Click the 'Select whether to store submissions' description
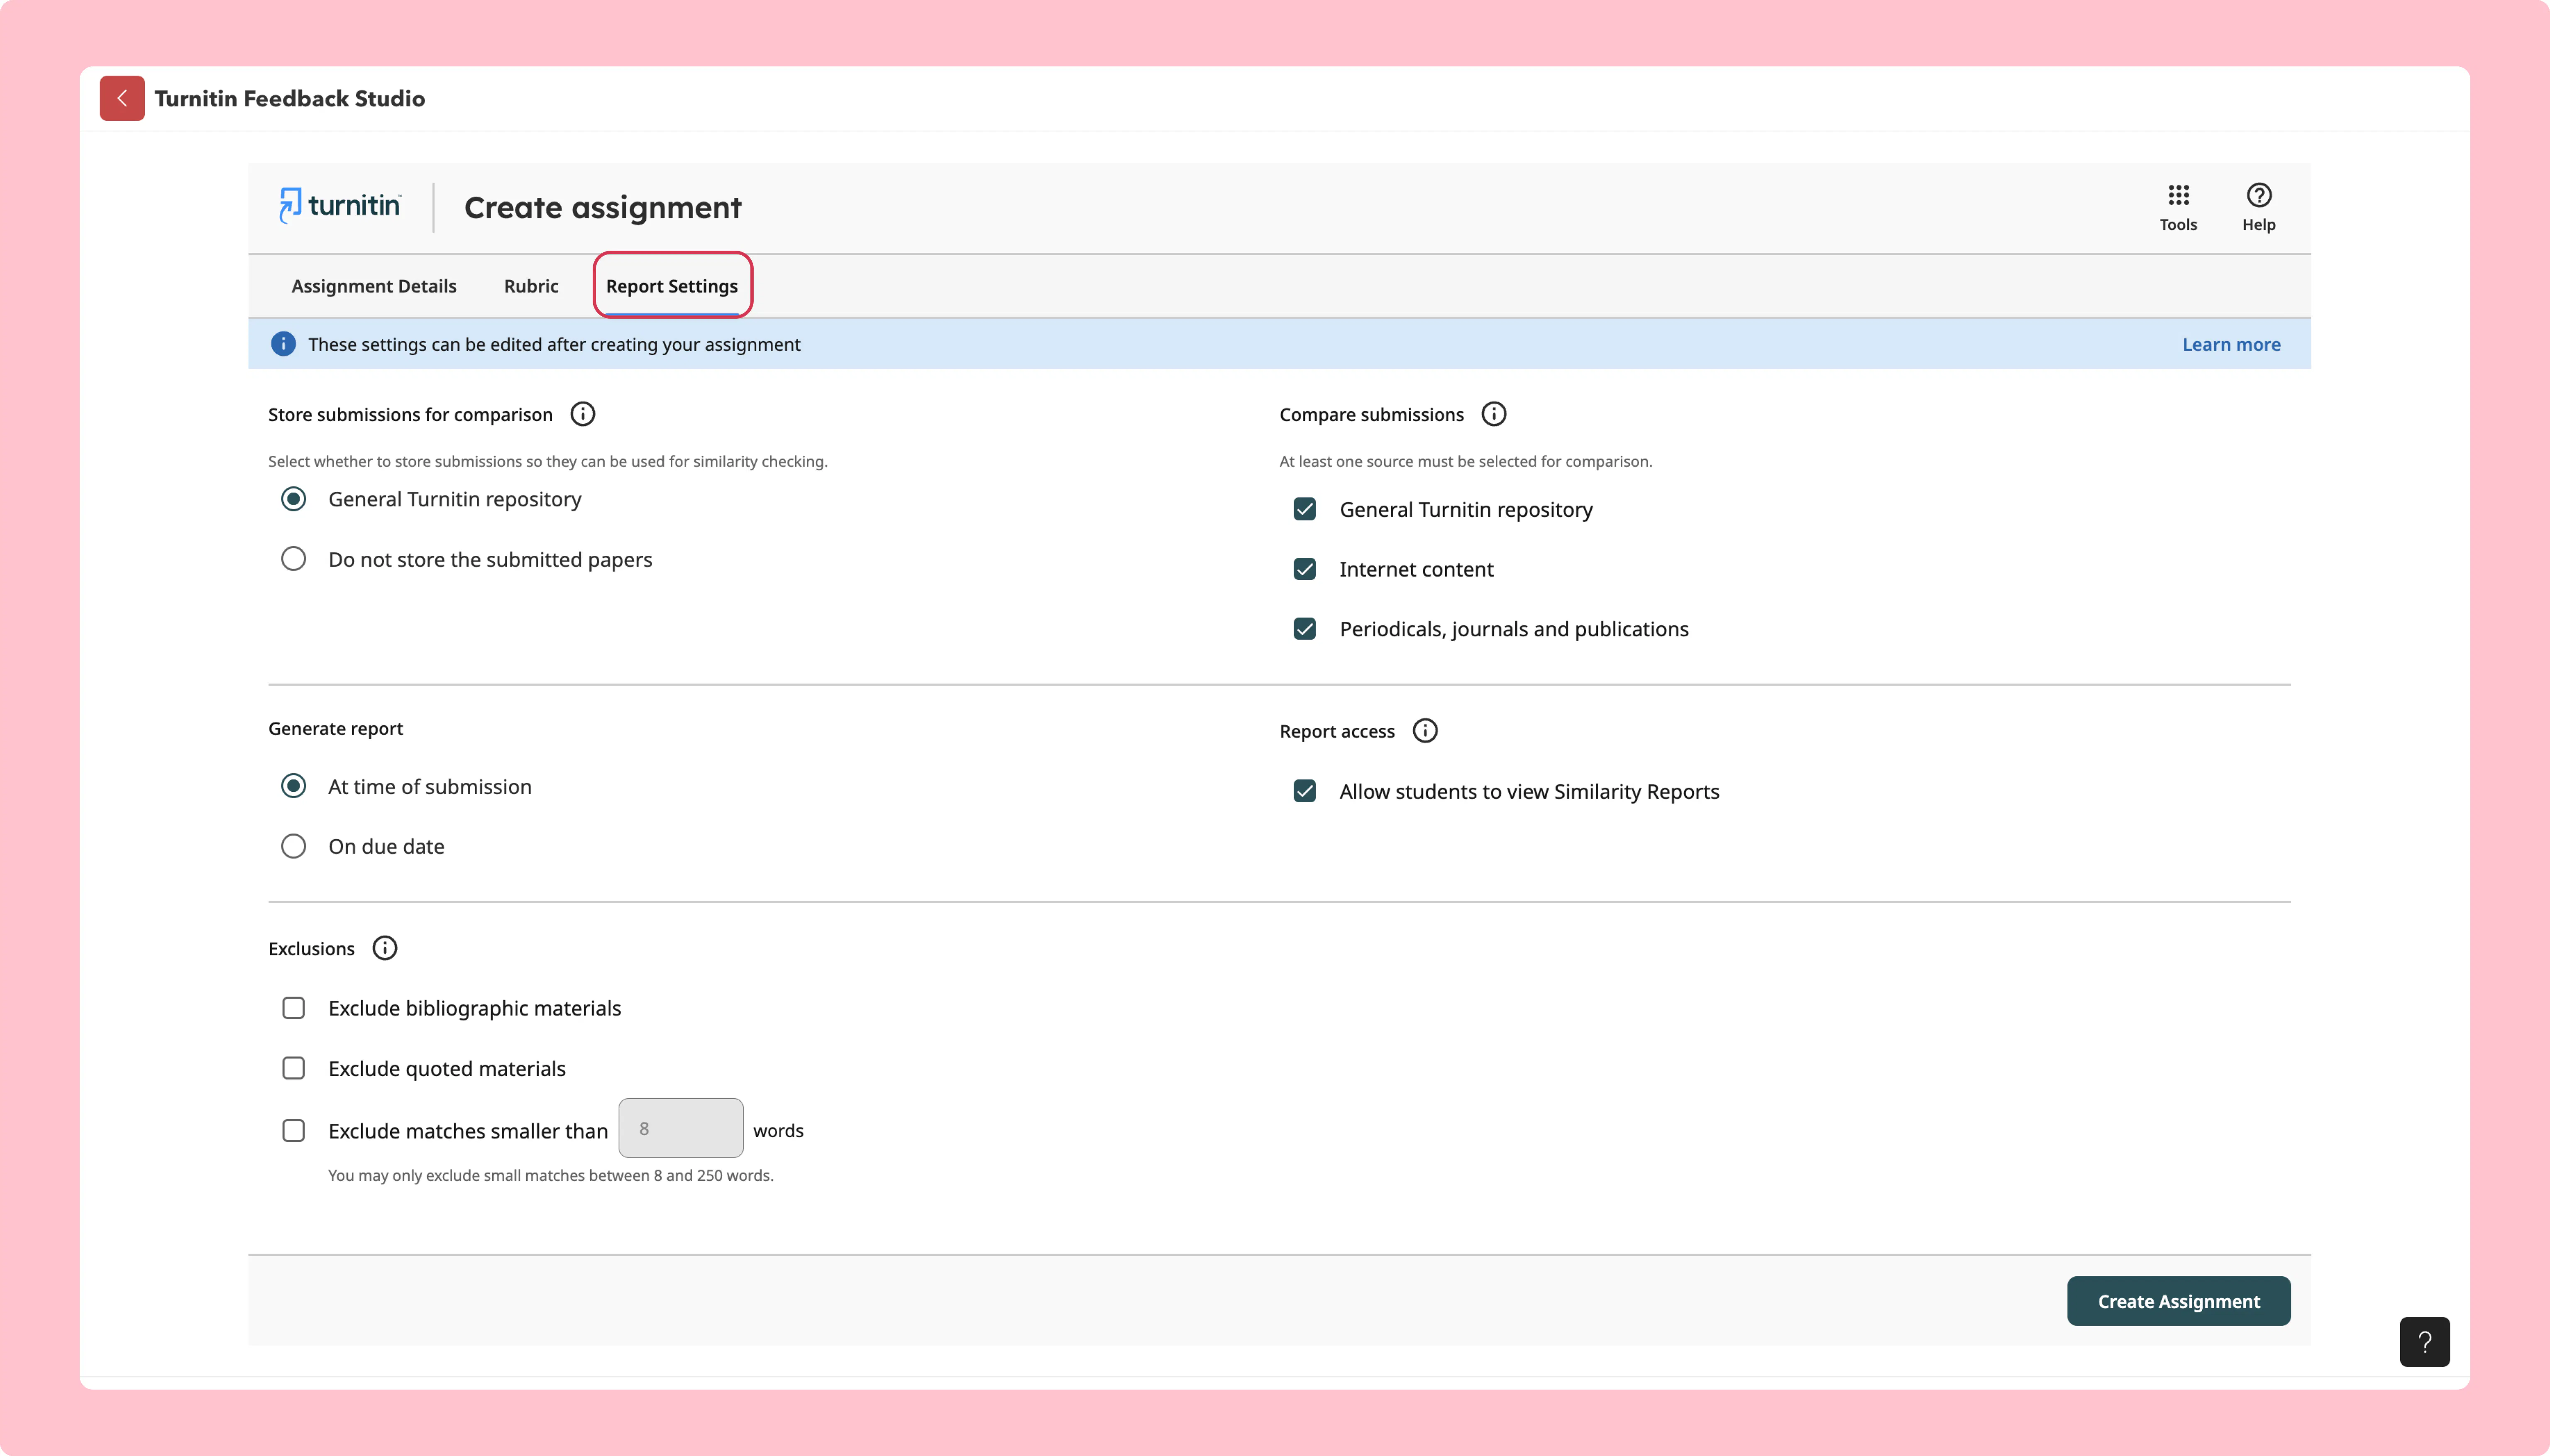 (548, 461)
